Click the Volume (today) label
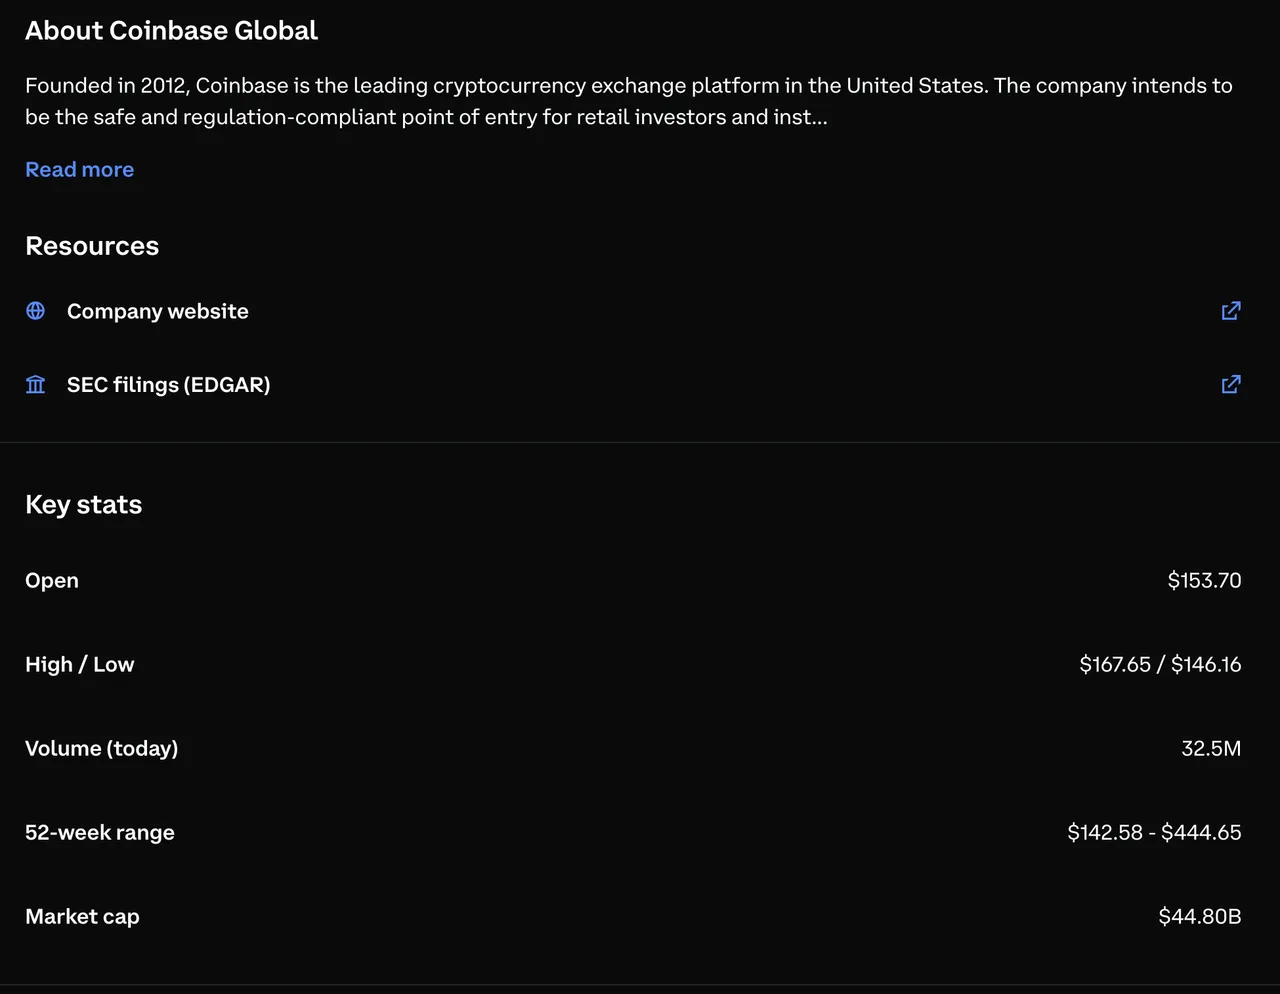Image resolution: width=1280 pixels, height=994 pixels. (101, 748)
